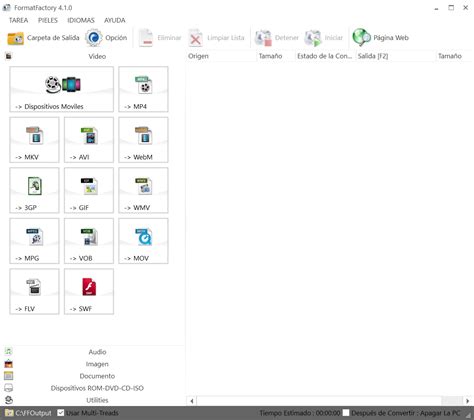Screen dimensions: 474x420
Task: Choose the MKV conversion tile
Action: 34,140
